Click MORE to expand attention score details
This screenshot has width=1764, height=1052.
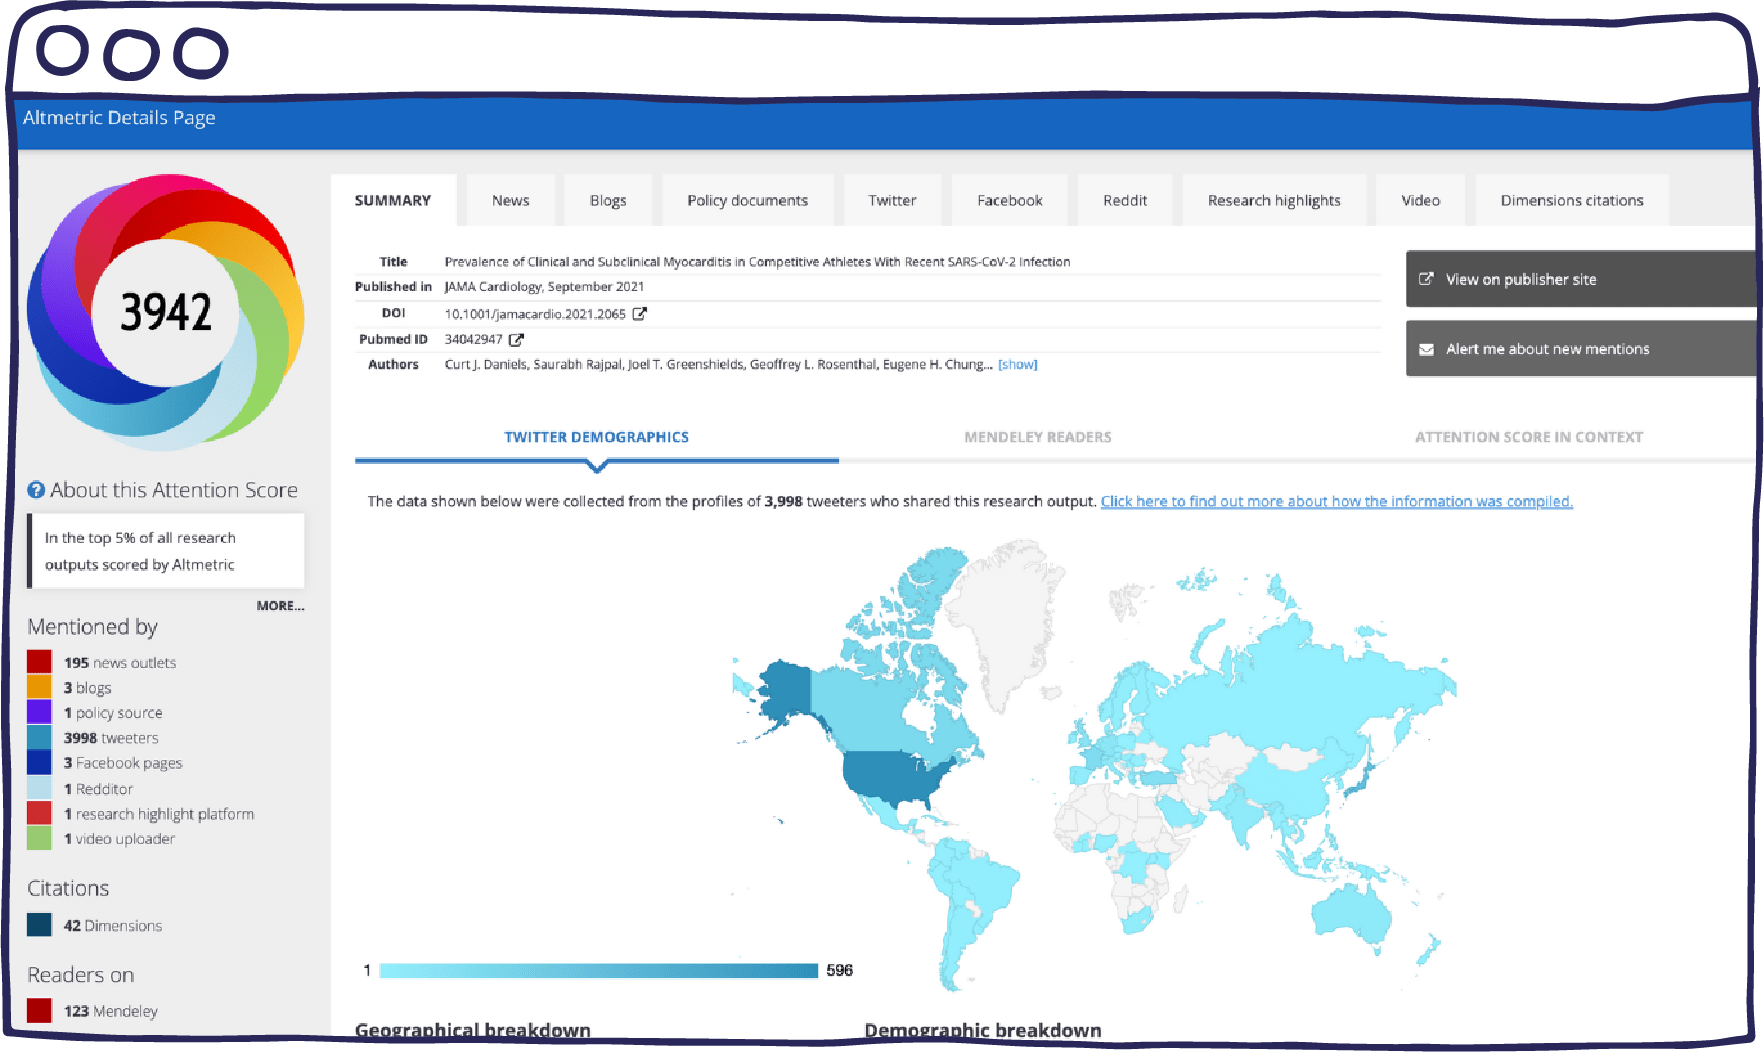coord(281,606)
